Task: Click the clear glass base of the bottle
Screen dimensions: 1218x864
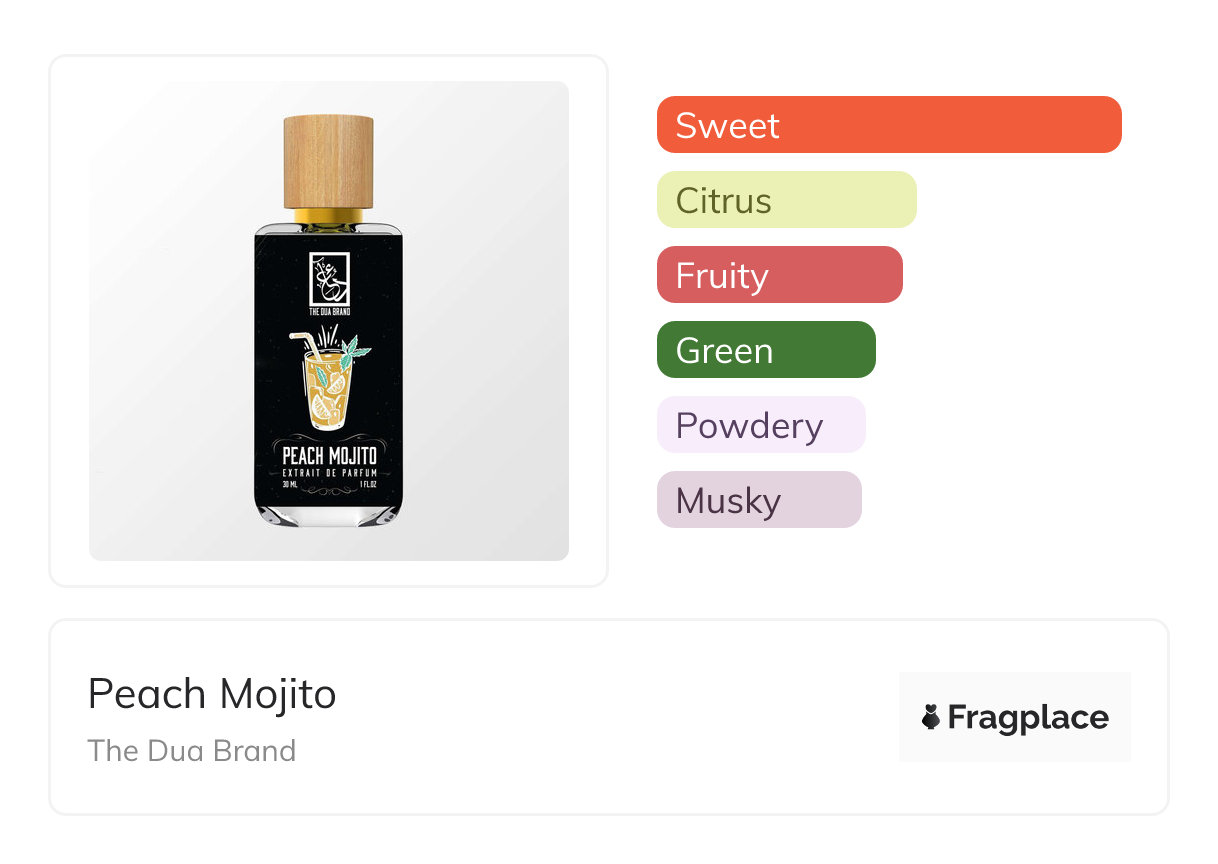Action: [x=329, y=514]
